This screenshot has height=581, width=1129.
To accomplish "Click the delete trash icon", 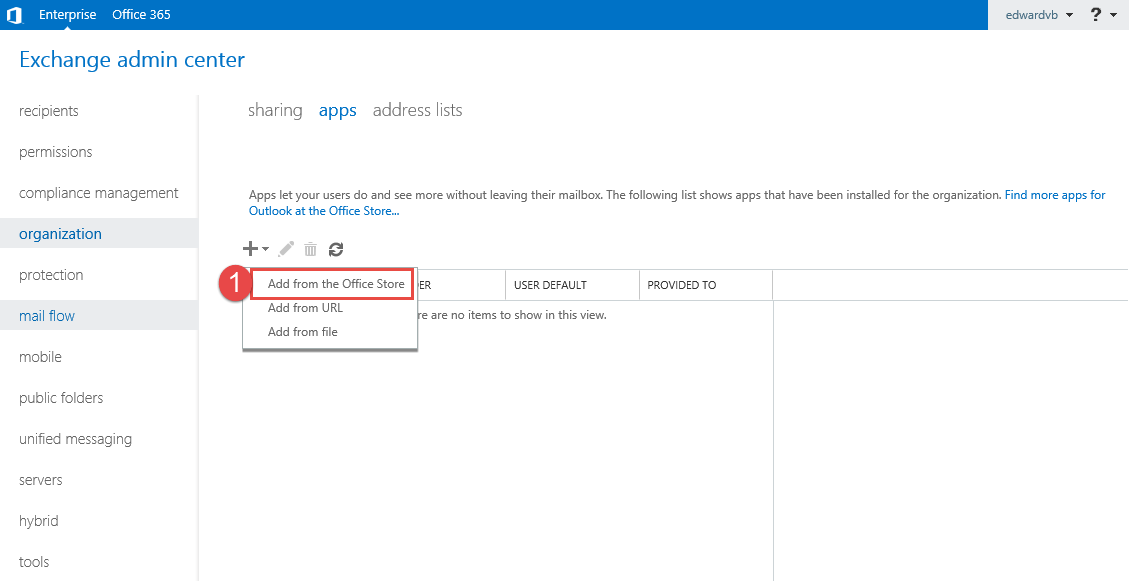I will 310,250.
